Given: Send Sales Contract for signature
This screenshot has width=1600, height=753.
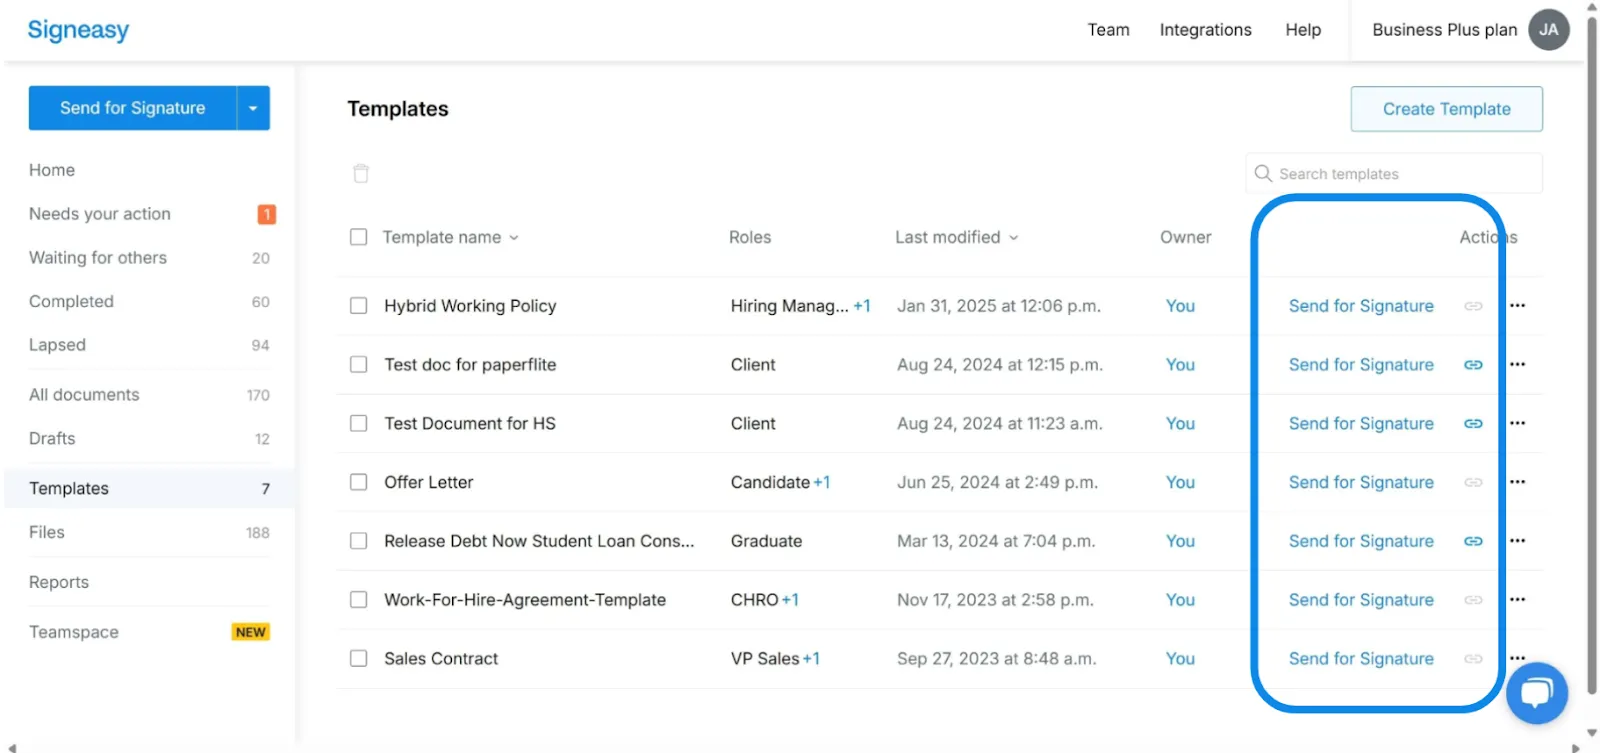Looking at the screenshot, I should [x=1361, y=659].
